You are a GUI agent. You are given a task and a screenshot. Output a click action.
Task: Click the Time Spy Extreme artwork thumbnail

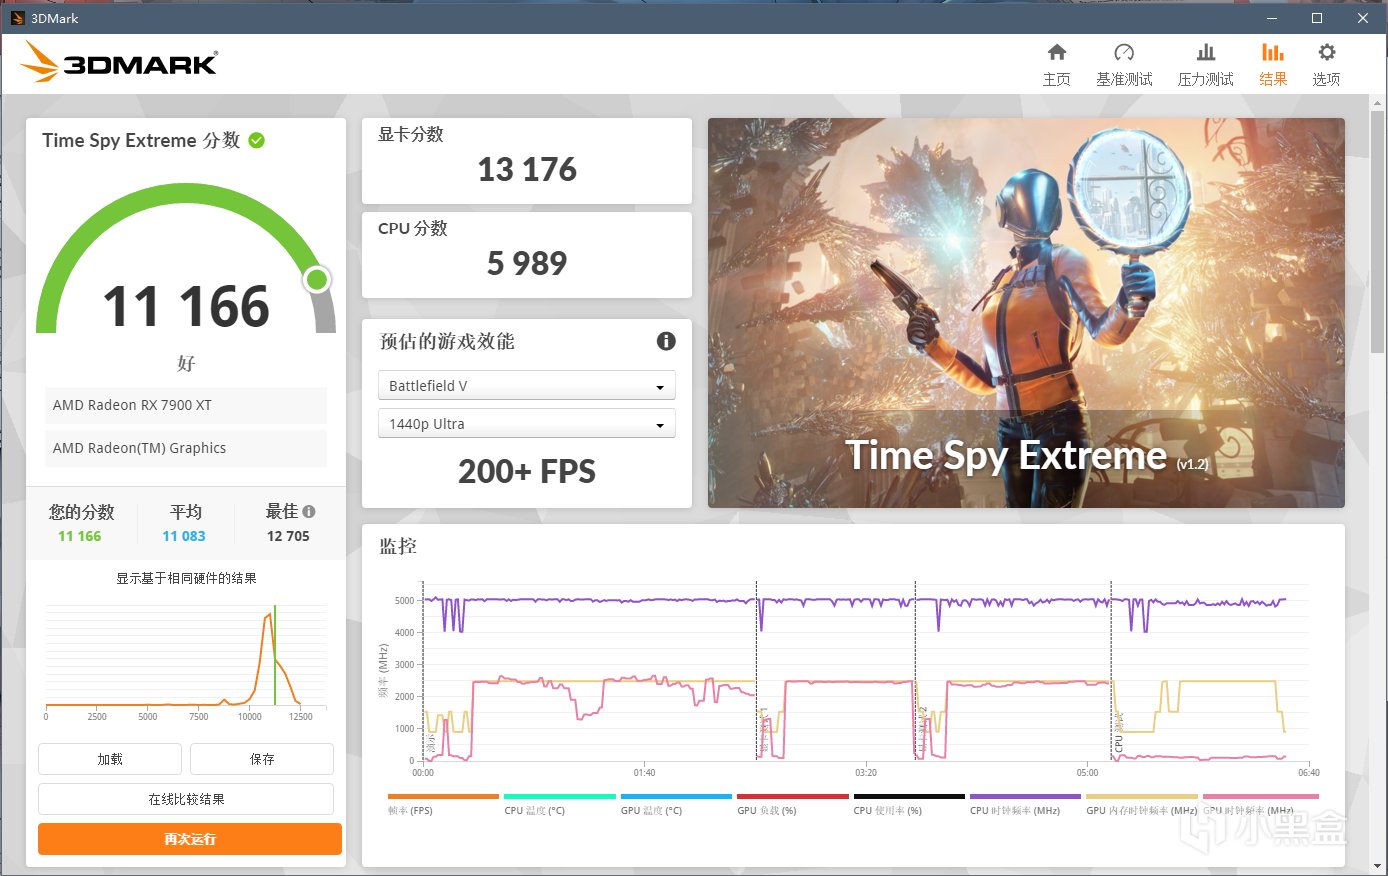[1026, 313]
